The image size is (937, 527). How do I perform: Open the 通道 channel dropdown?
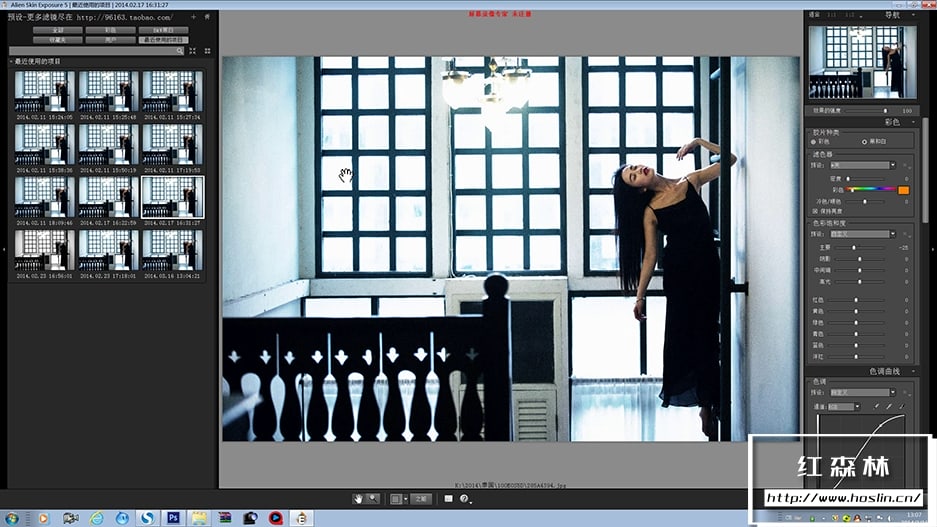[844, 406]
